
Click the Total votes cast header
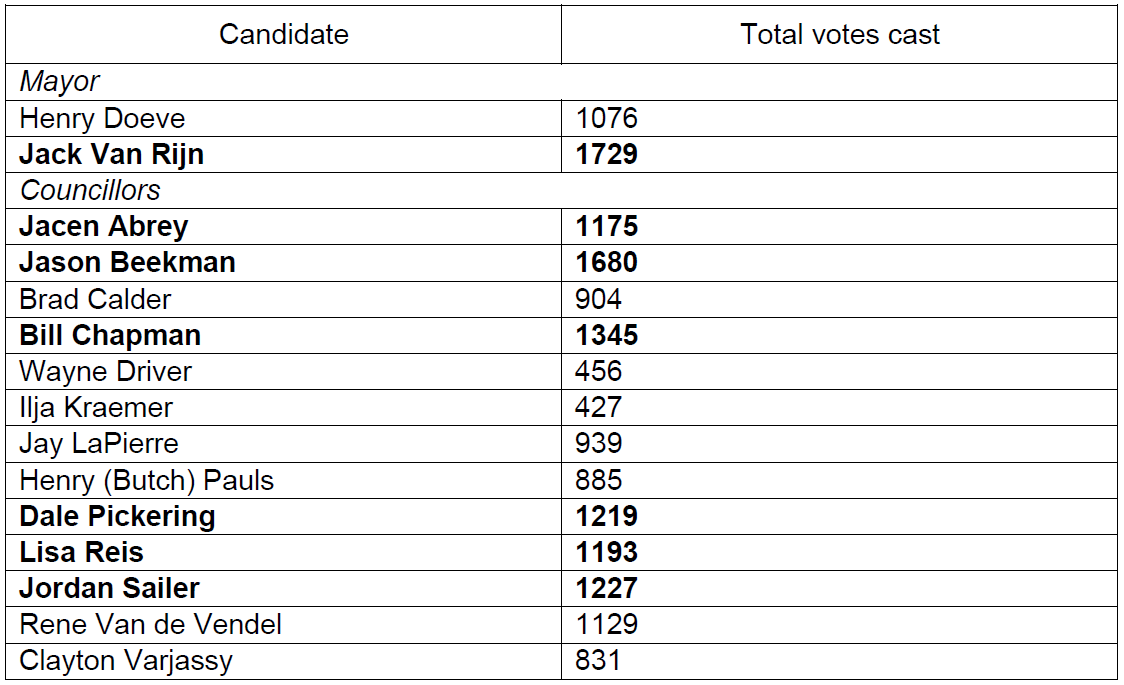840,35
